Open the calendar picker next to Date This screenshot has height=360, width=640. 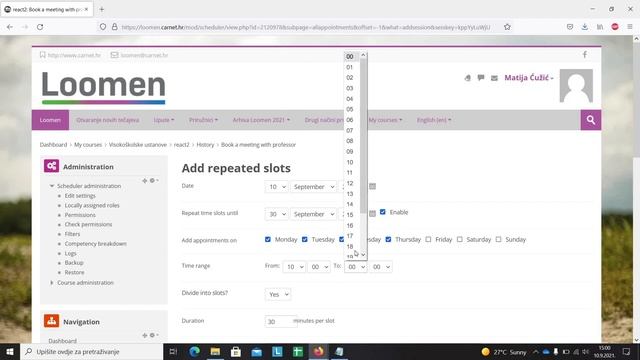(372, 187)
